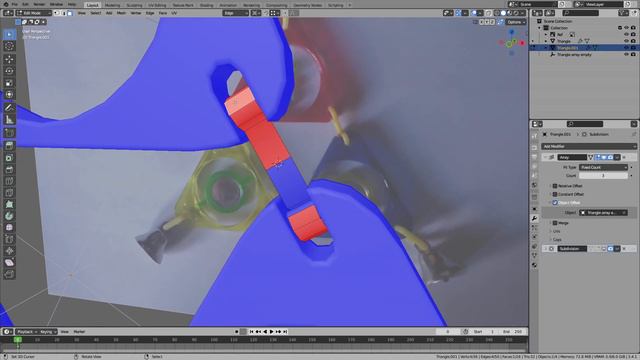Click the blue Z axis gizmo
Image resolution: width=640 pixels, height=360 pixels.
[x=511, y=32]
